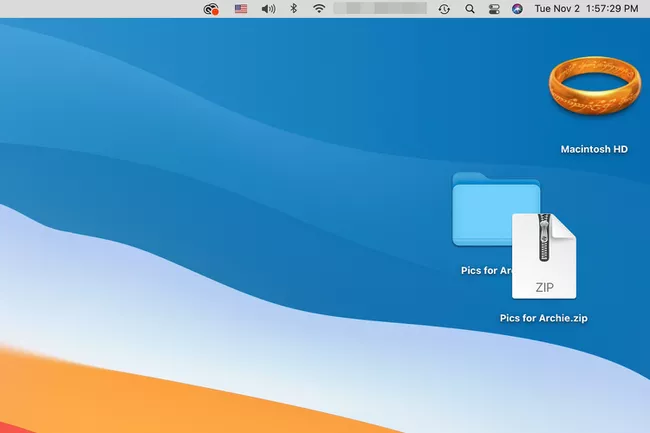Toggle Control Center from the menu bar

click(x=493, y=8)
